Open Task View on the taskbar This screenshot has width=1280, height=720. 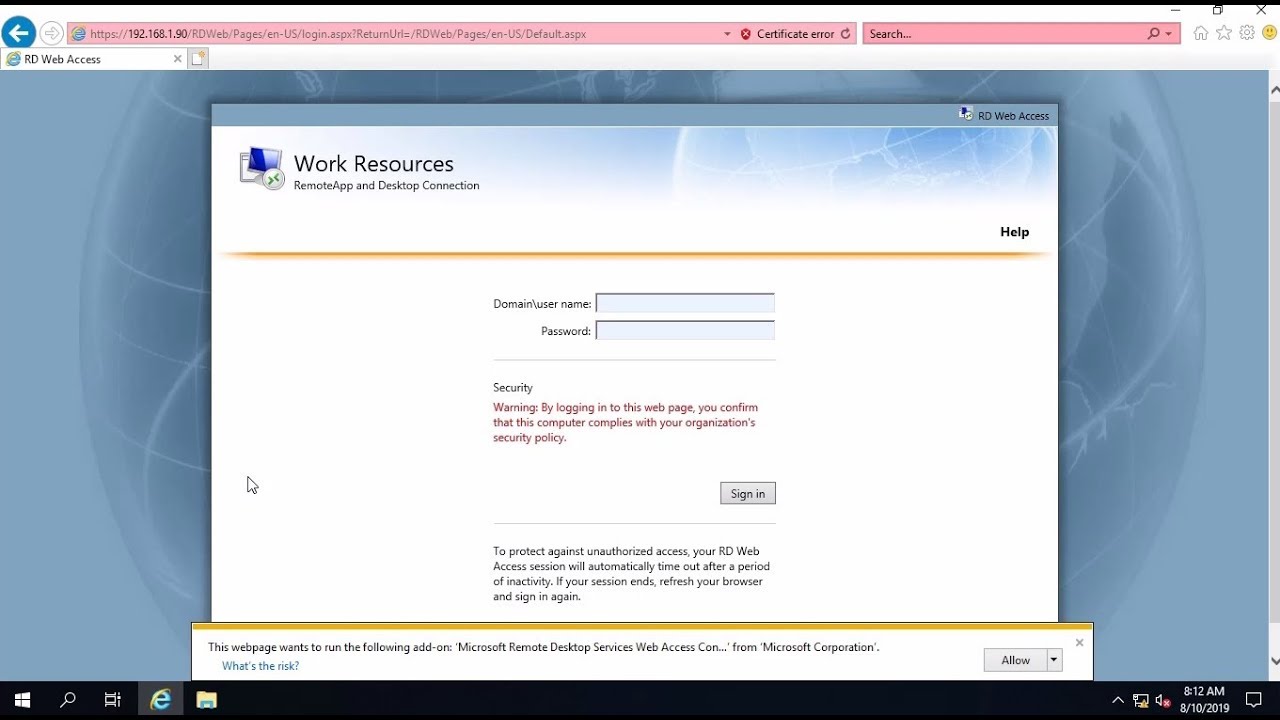pos(113,700)
